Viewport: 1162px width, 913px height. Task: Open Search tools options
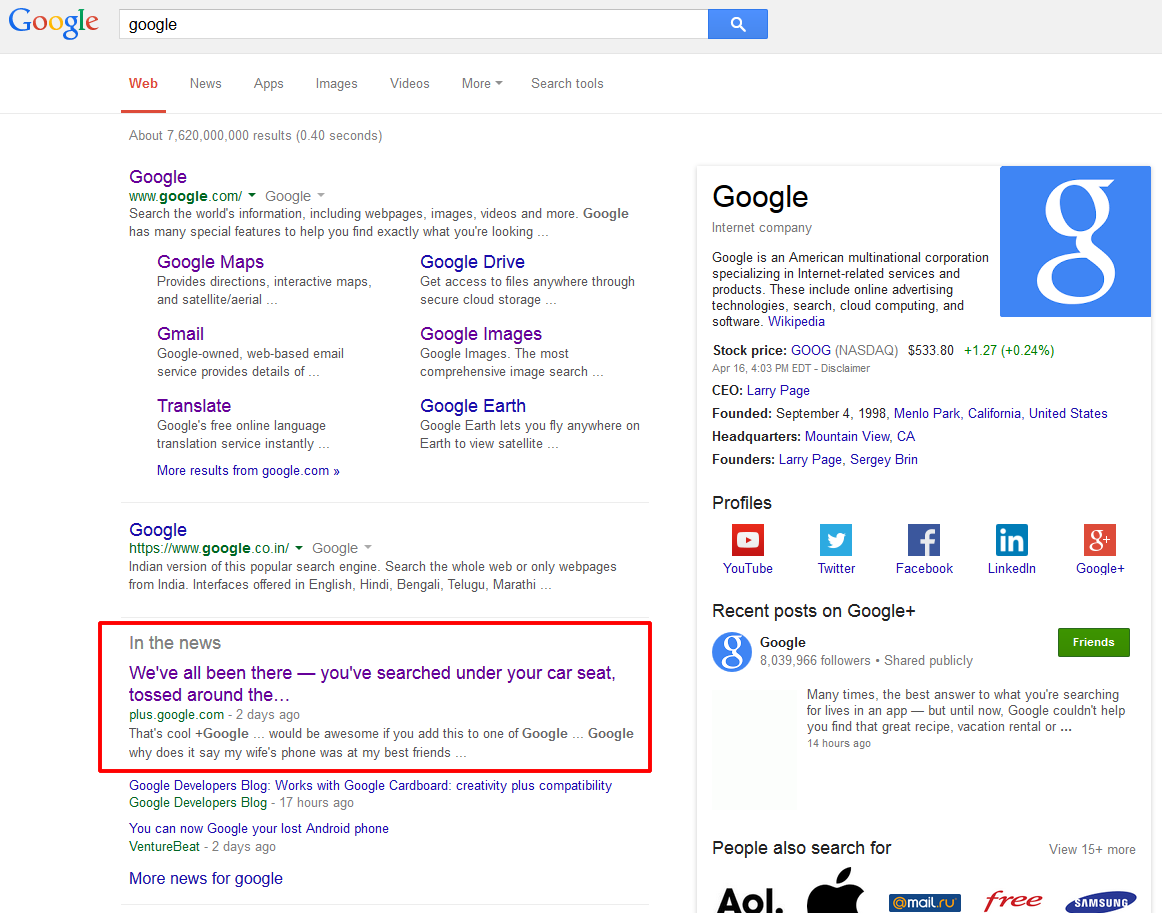click(x=567, y=84)
